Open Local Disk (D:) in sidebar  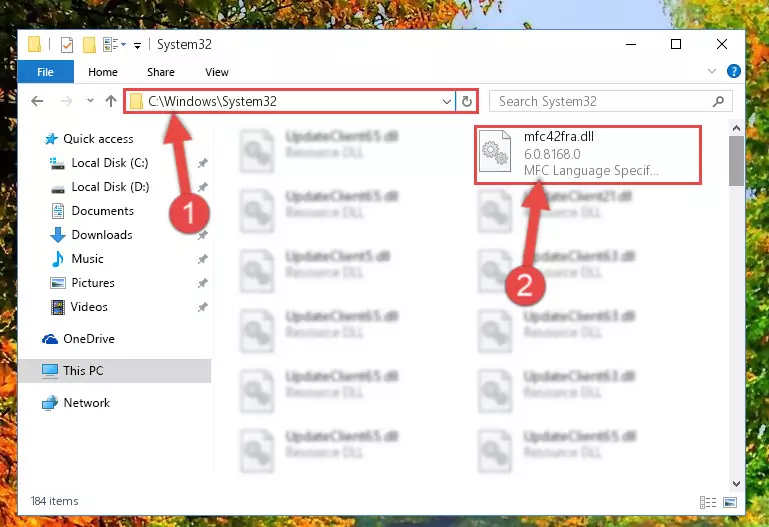[x=100, y=187]
